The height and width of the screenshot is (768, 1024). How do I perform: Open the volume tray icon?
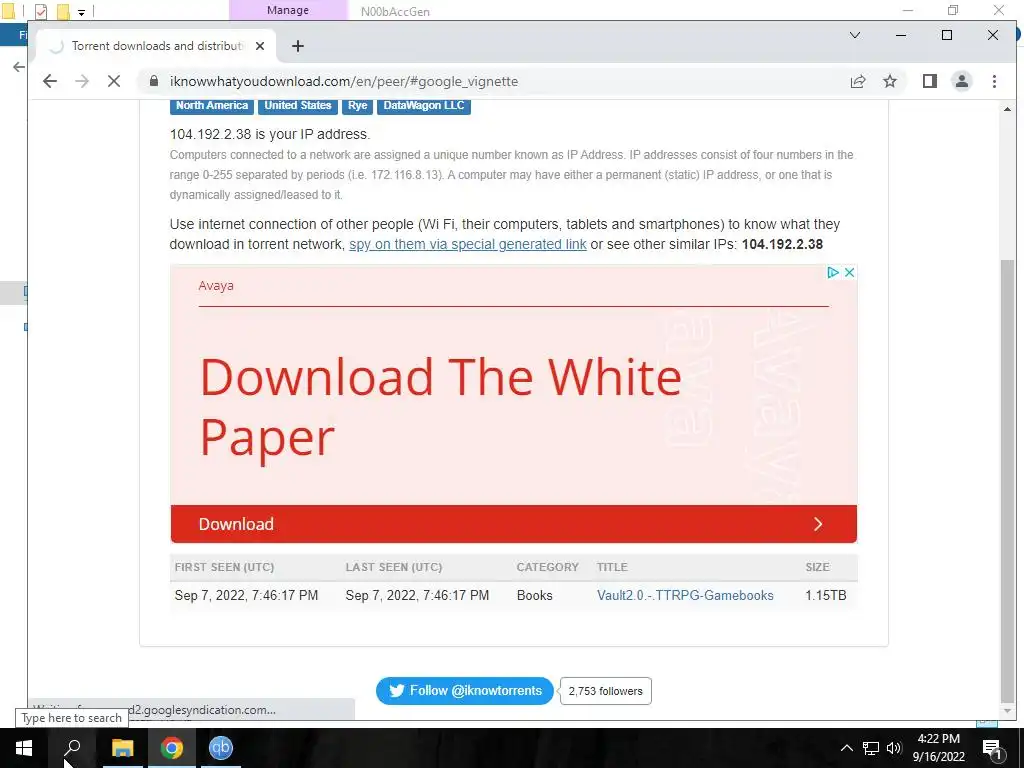coord(894,748)
